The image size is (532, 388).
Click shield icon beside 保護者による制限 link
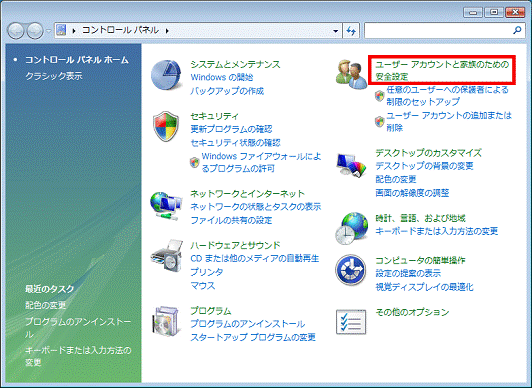click(x=380, y=96)
